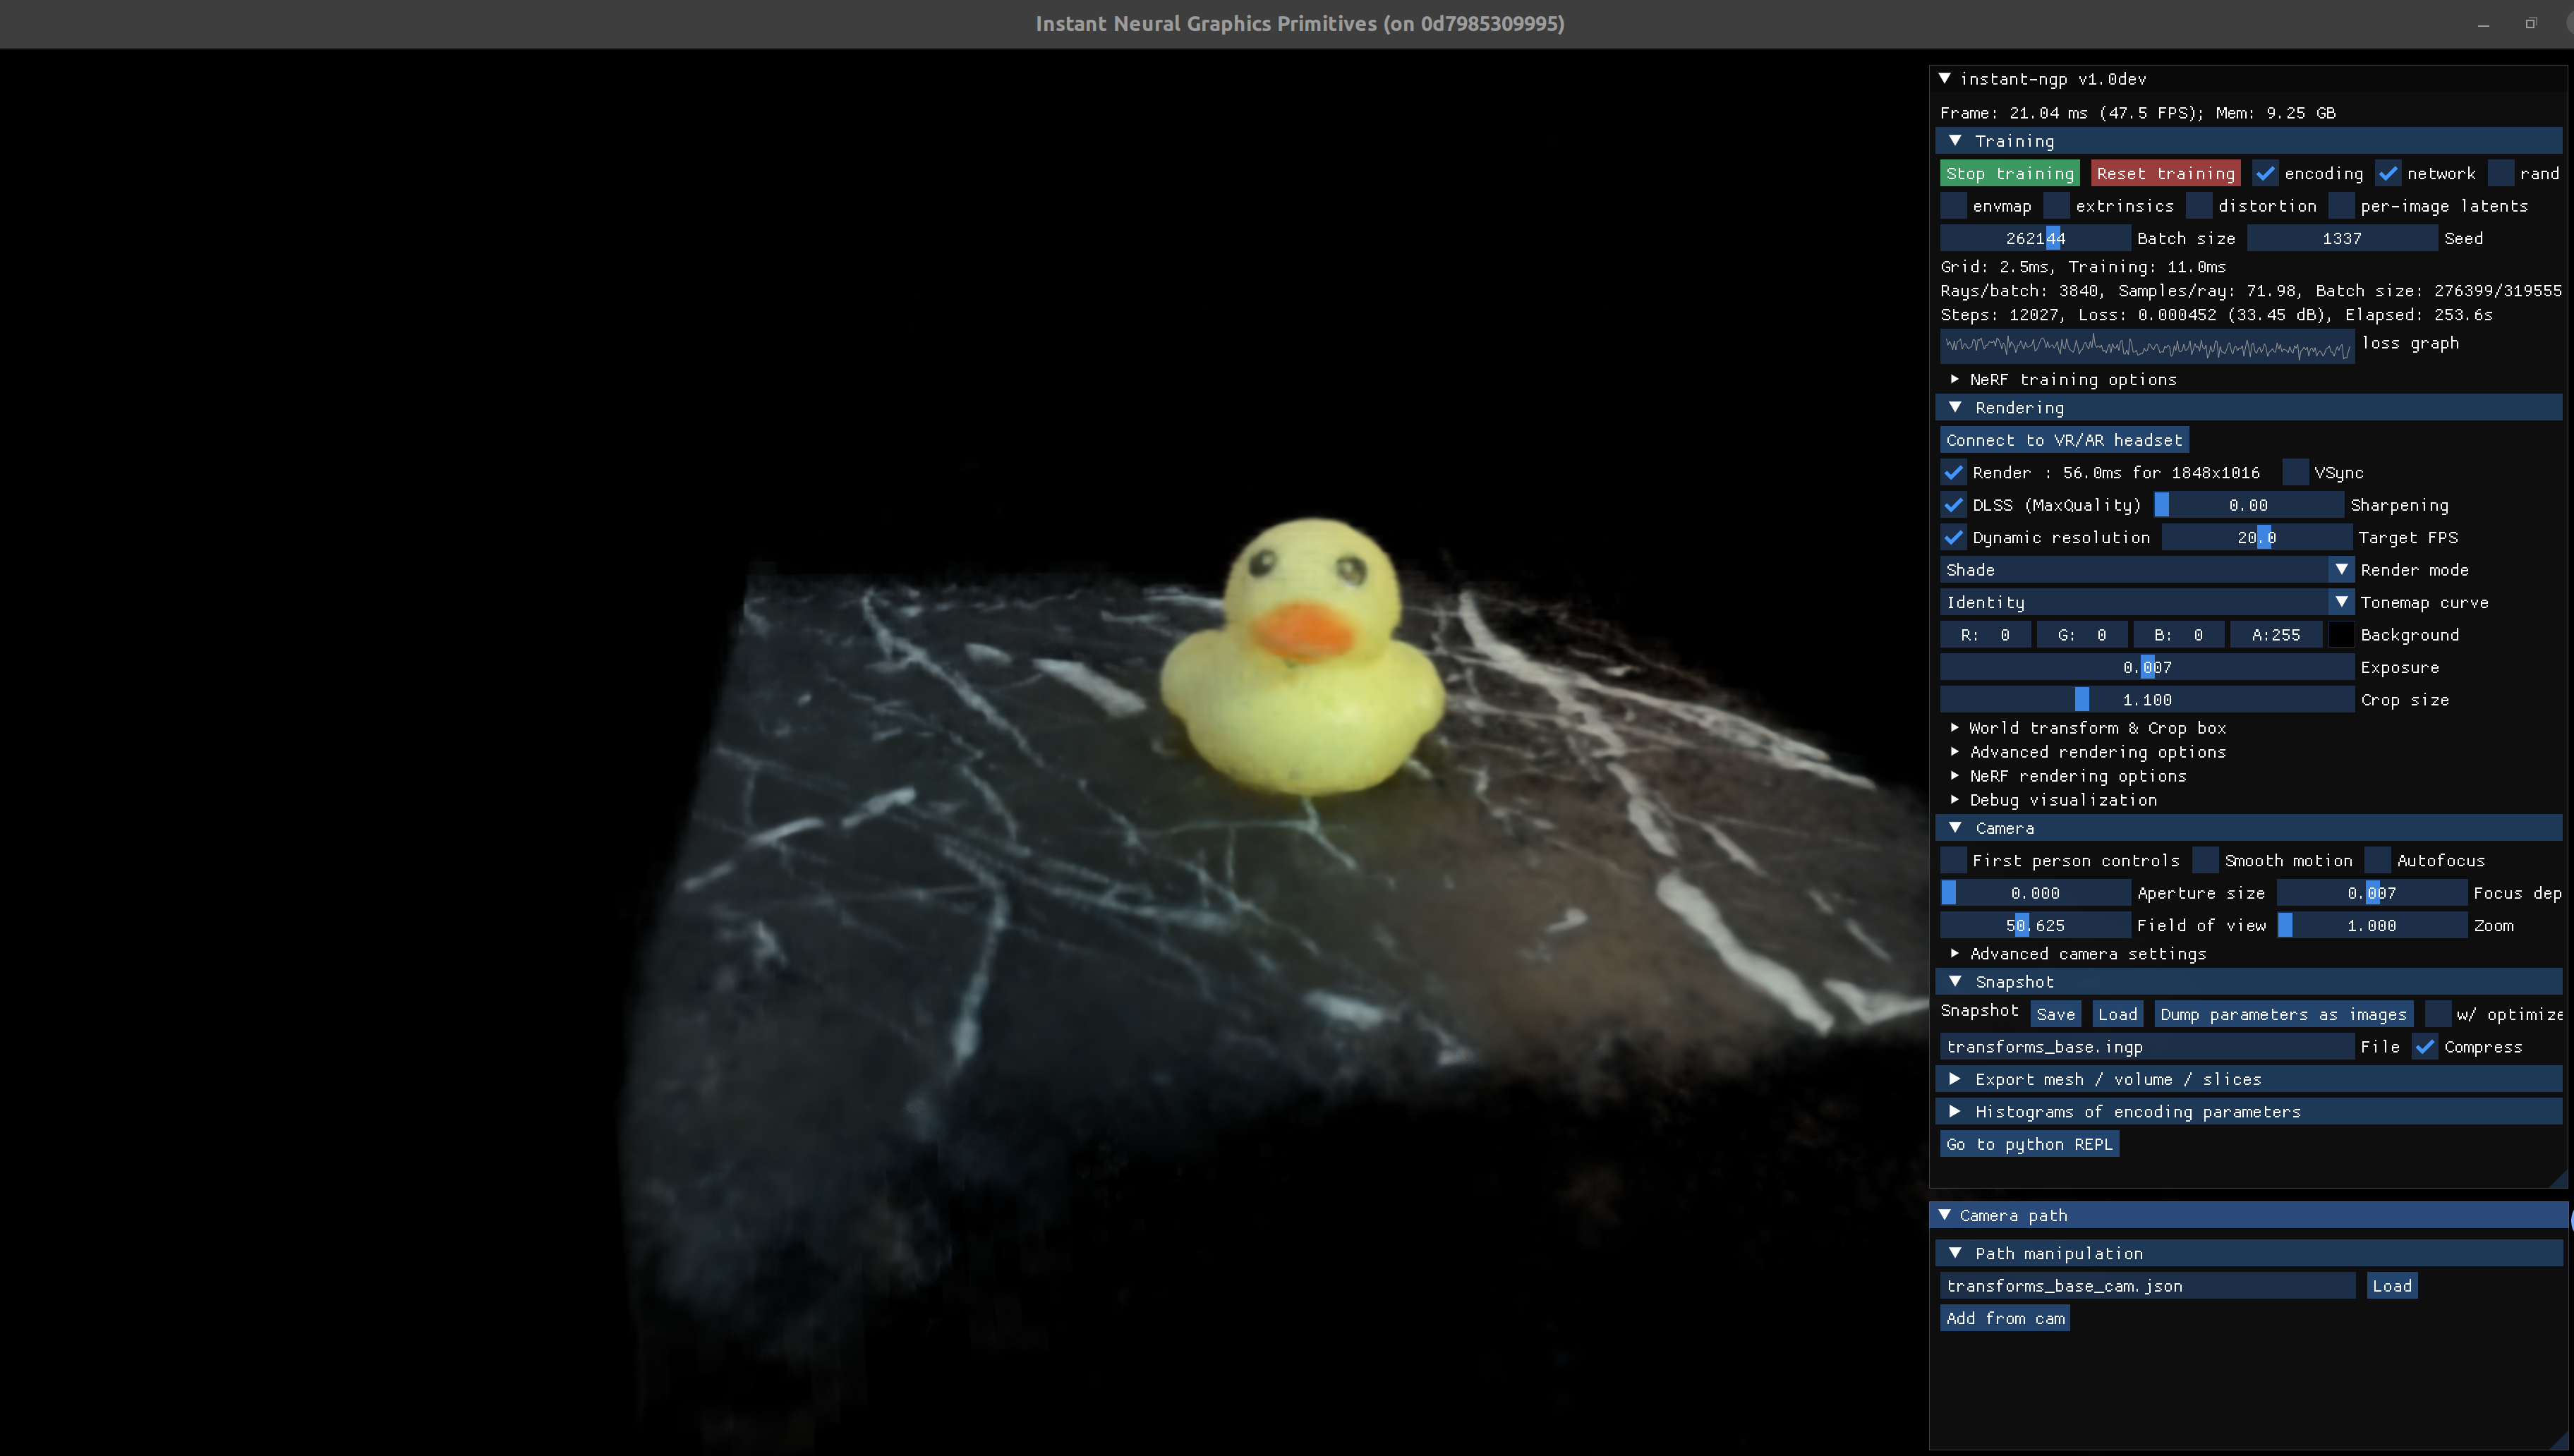Viewport: 2574px width, 1456px height.
Task: Collapse the Camera path panel
Action: pyautogui.click(x=1945, y=1215)
